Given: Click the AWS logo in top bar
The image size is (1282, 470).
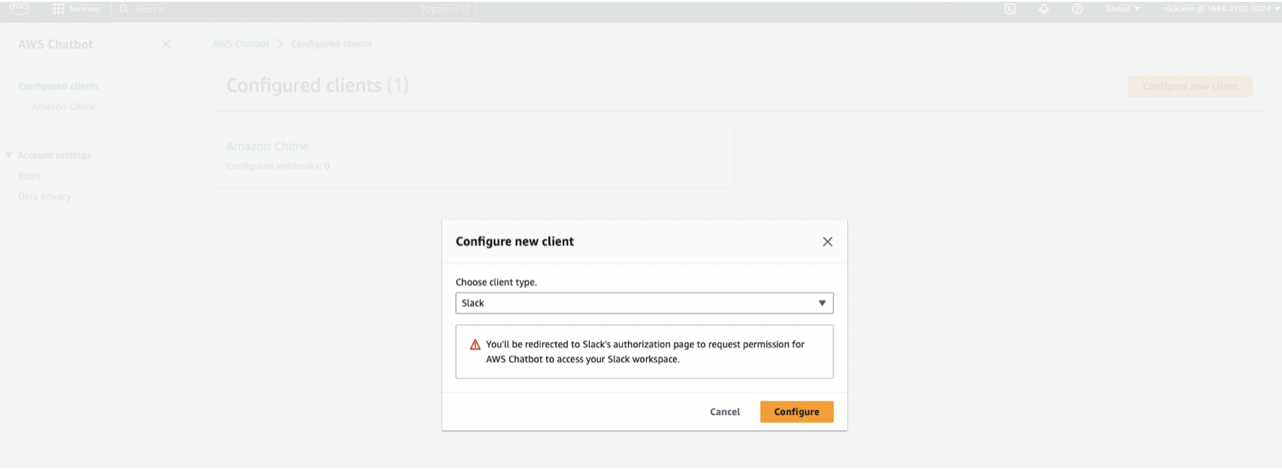Looking at the screenshot, I should 20,8.
